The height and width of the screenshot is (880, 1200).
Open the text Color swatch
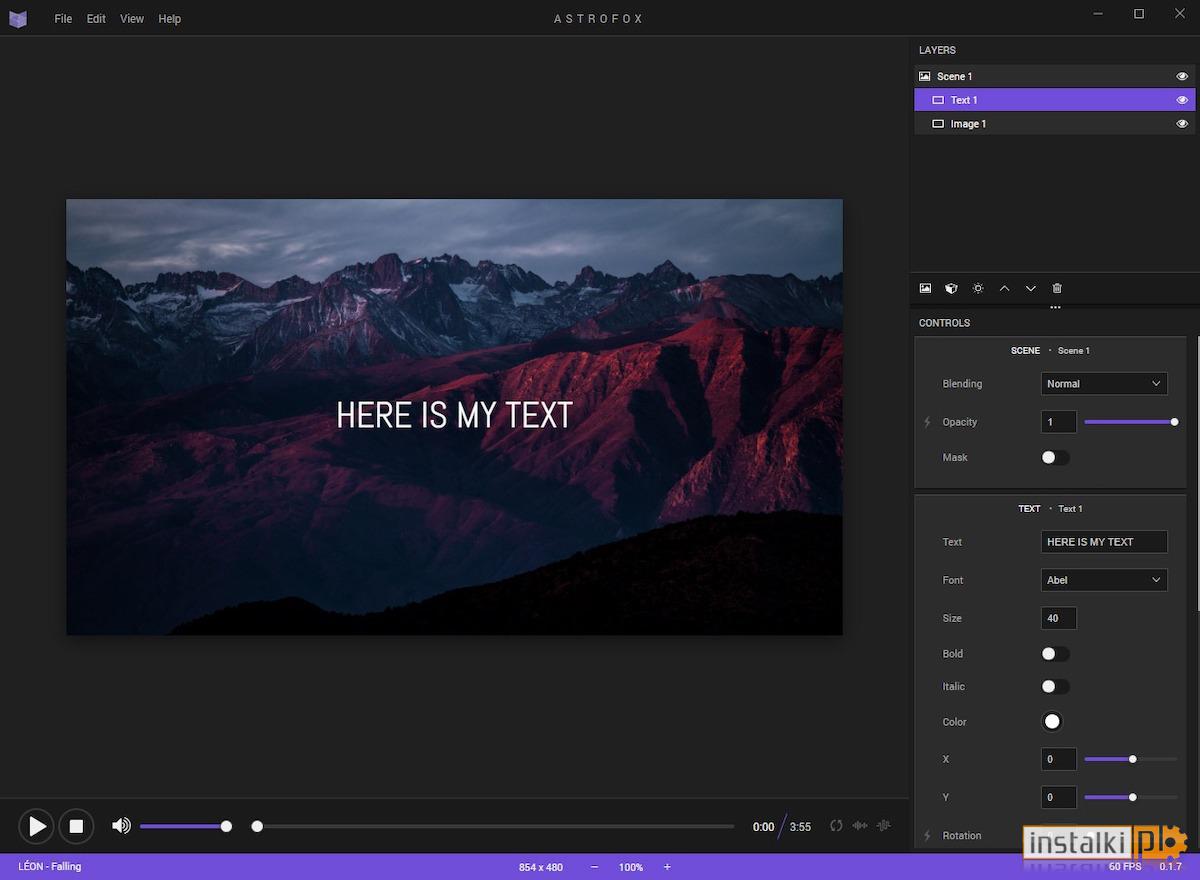coord(1052,722)
